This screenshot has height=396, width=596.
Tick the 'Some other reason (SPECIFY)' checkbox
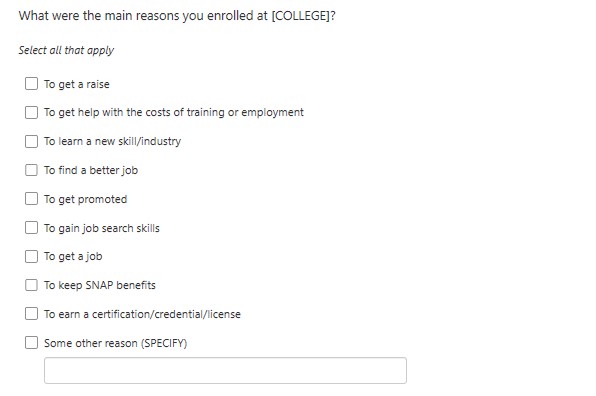pyautogui.click(x=31, y=342)
